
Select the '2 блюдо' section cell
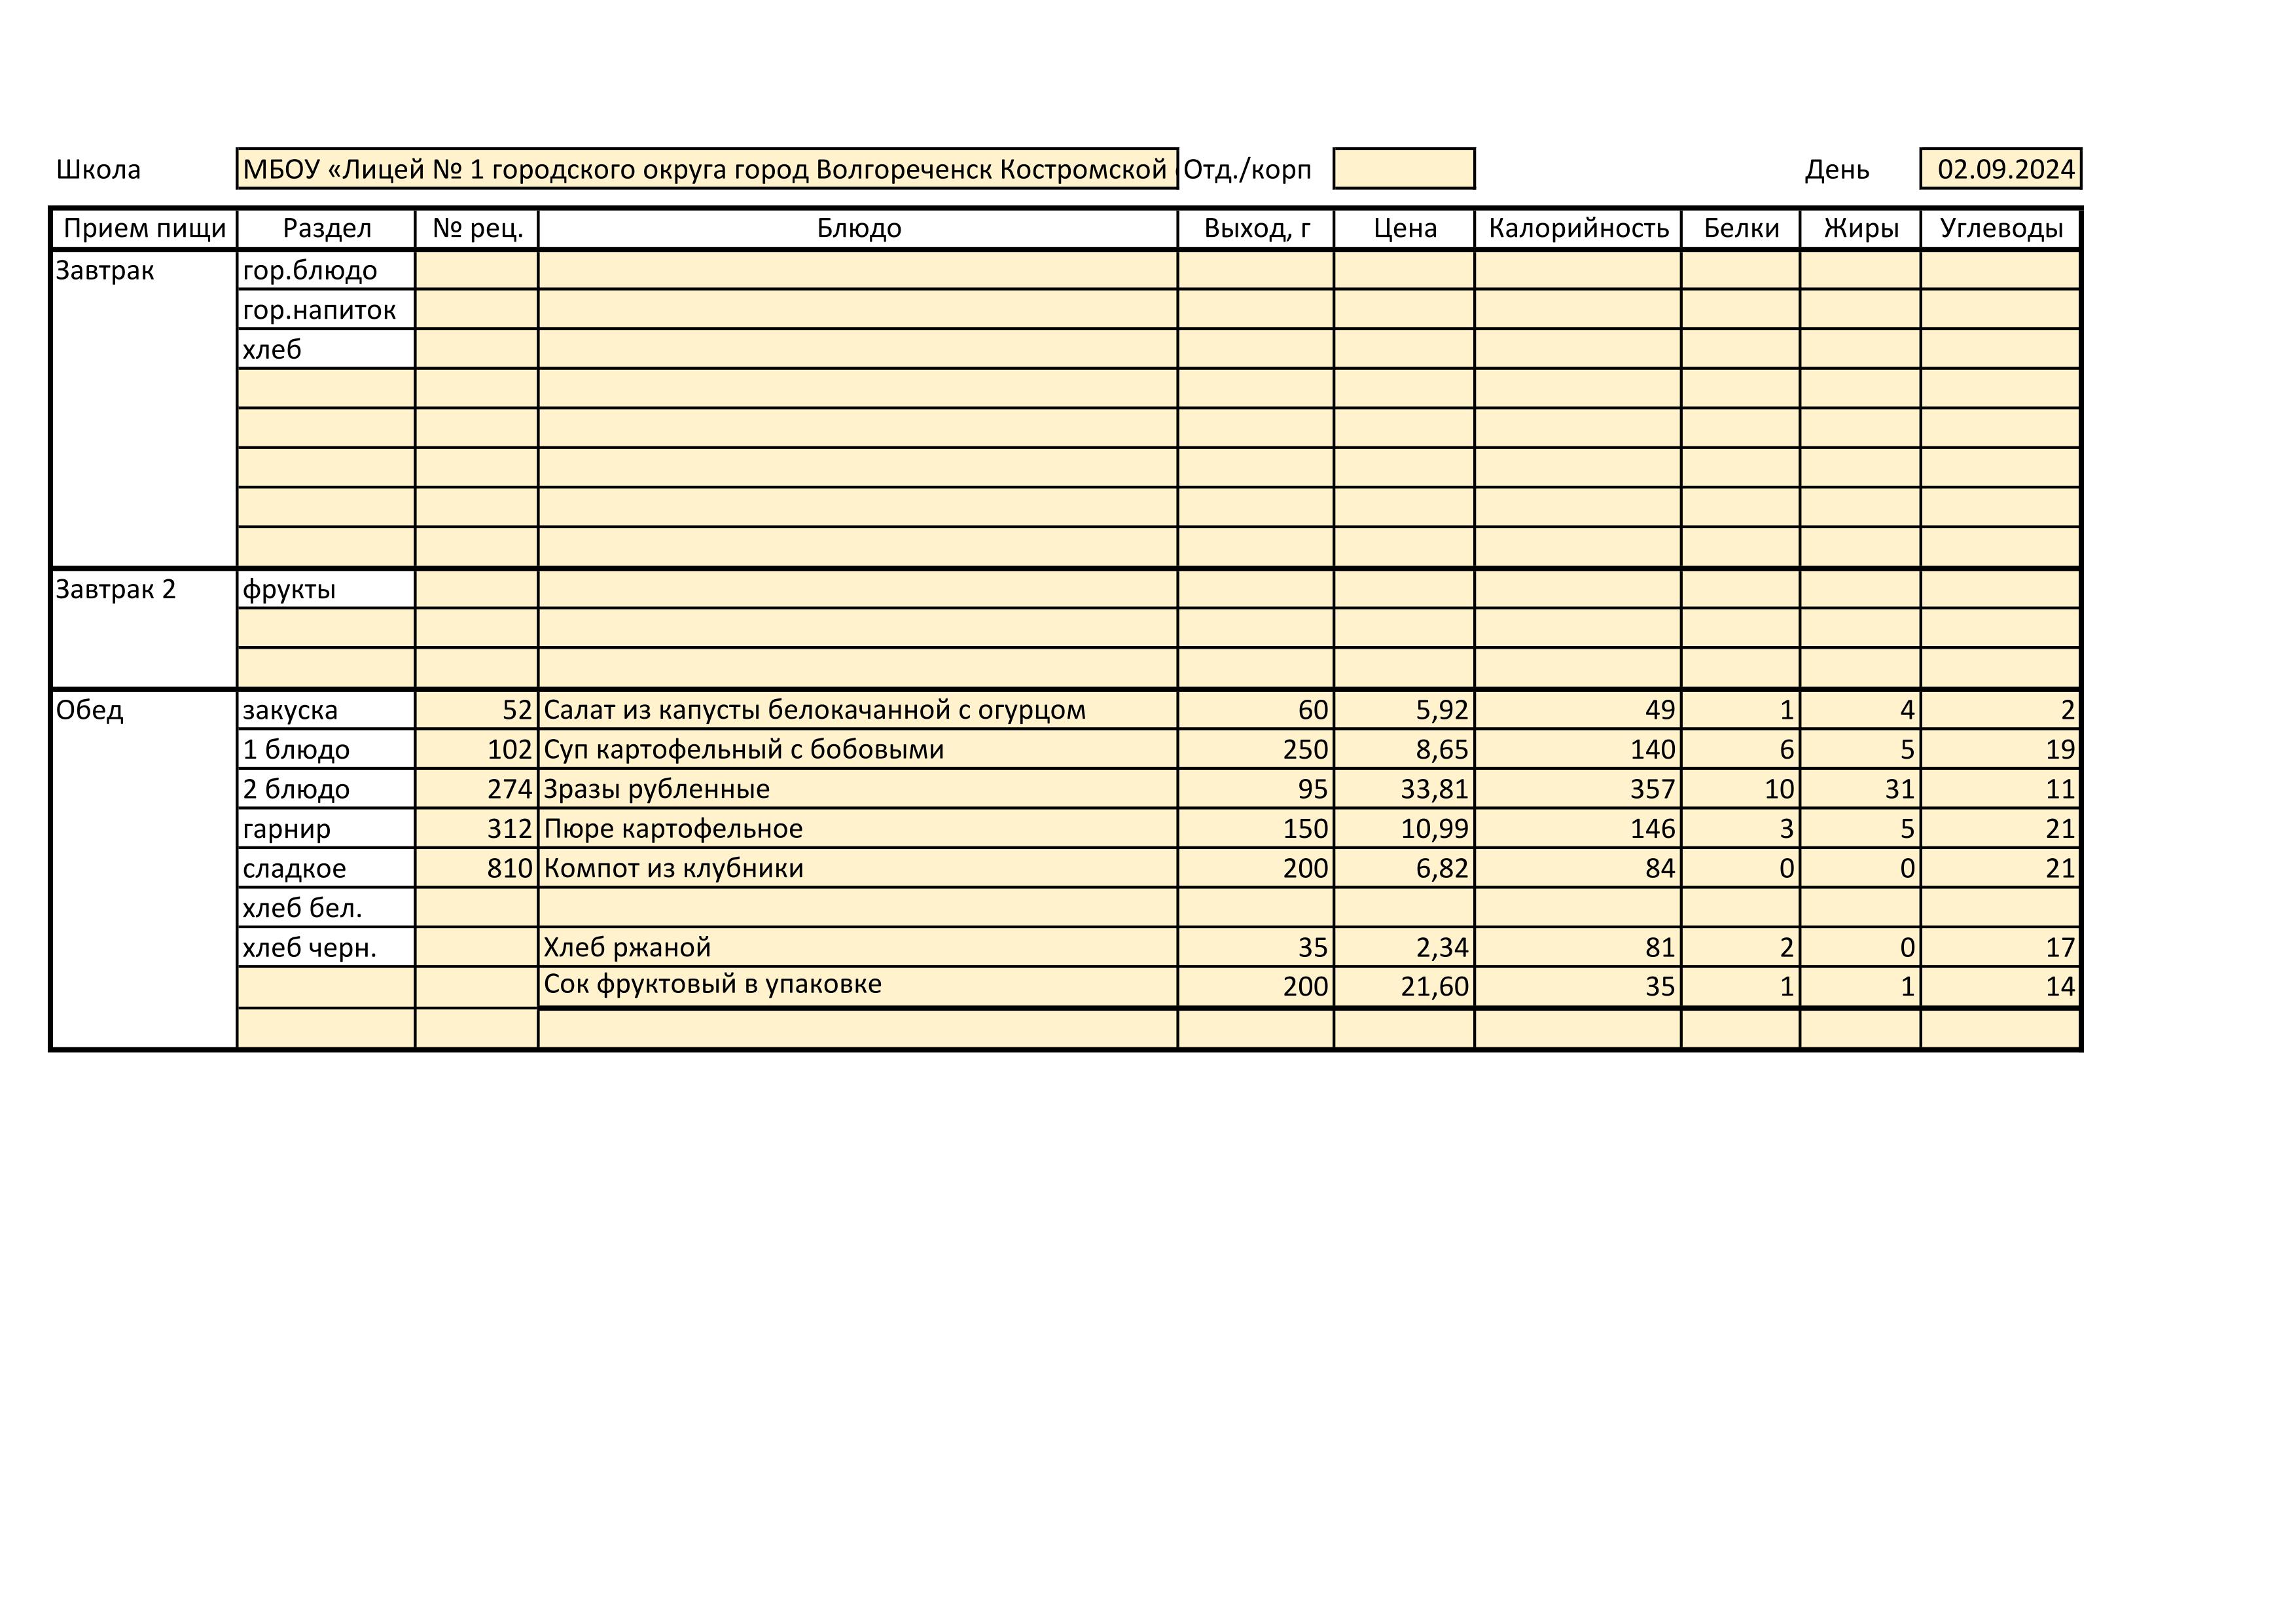[x=326, y=789]
